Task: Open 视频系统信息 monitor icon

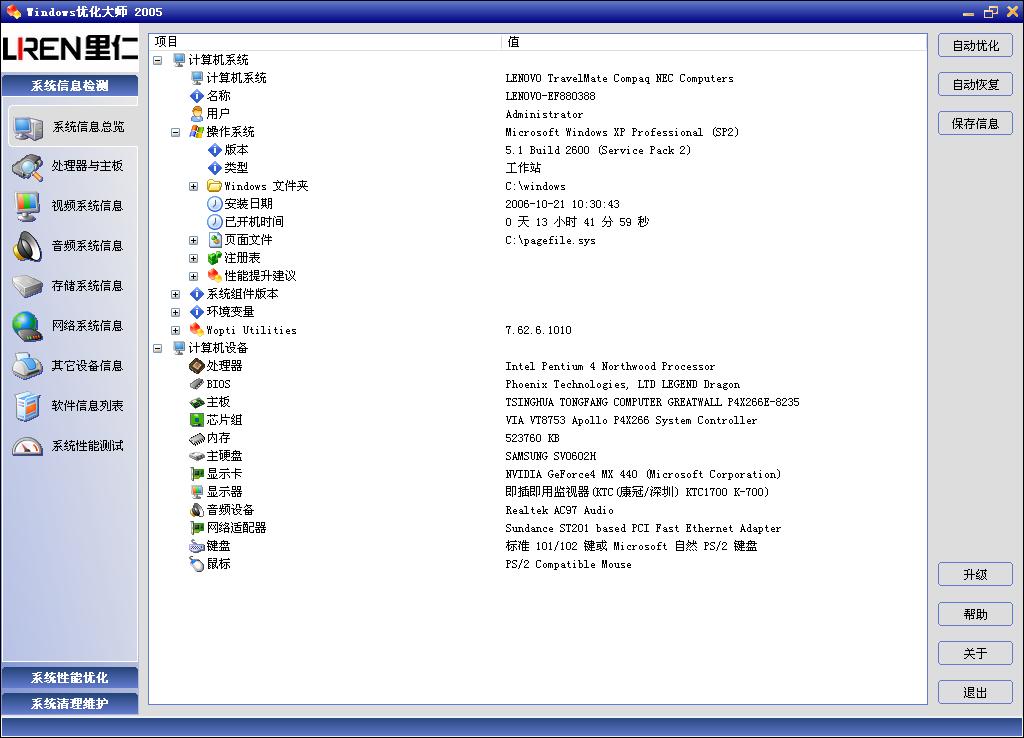Action: pyautogui.click(x=27, y=207)
